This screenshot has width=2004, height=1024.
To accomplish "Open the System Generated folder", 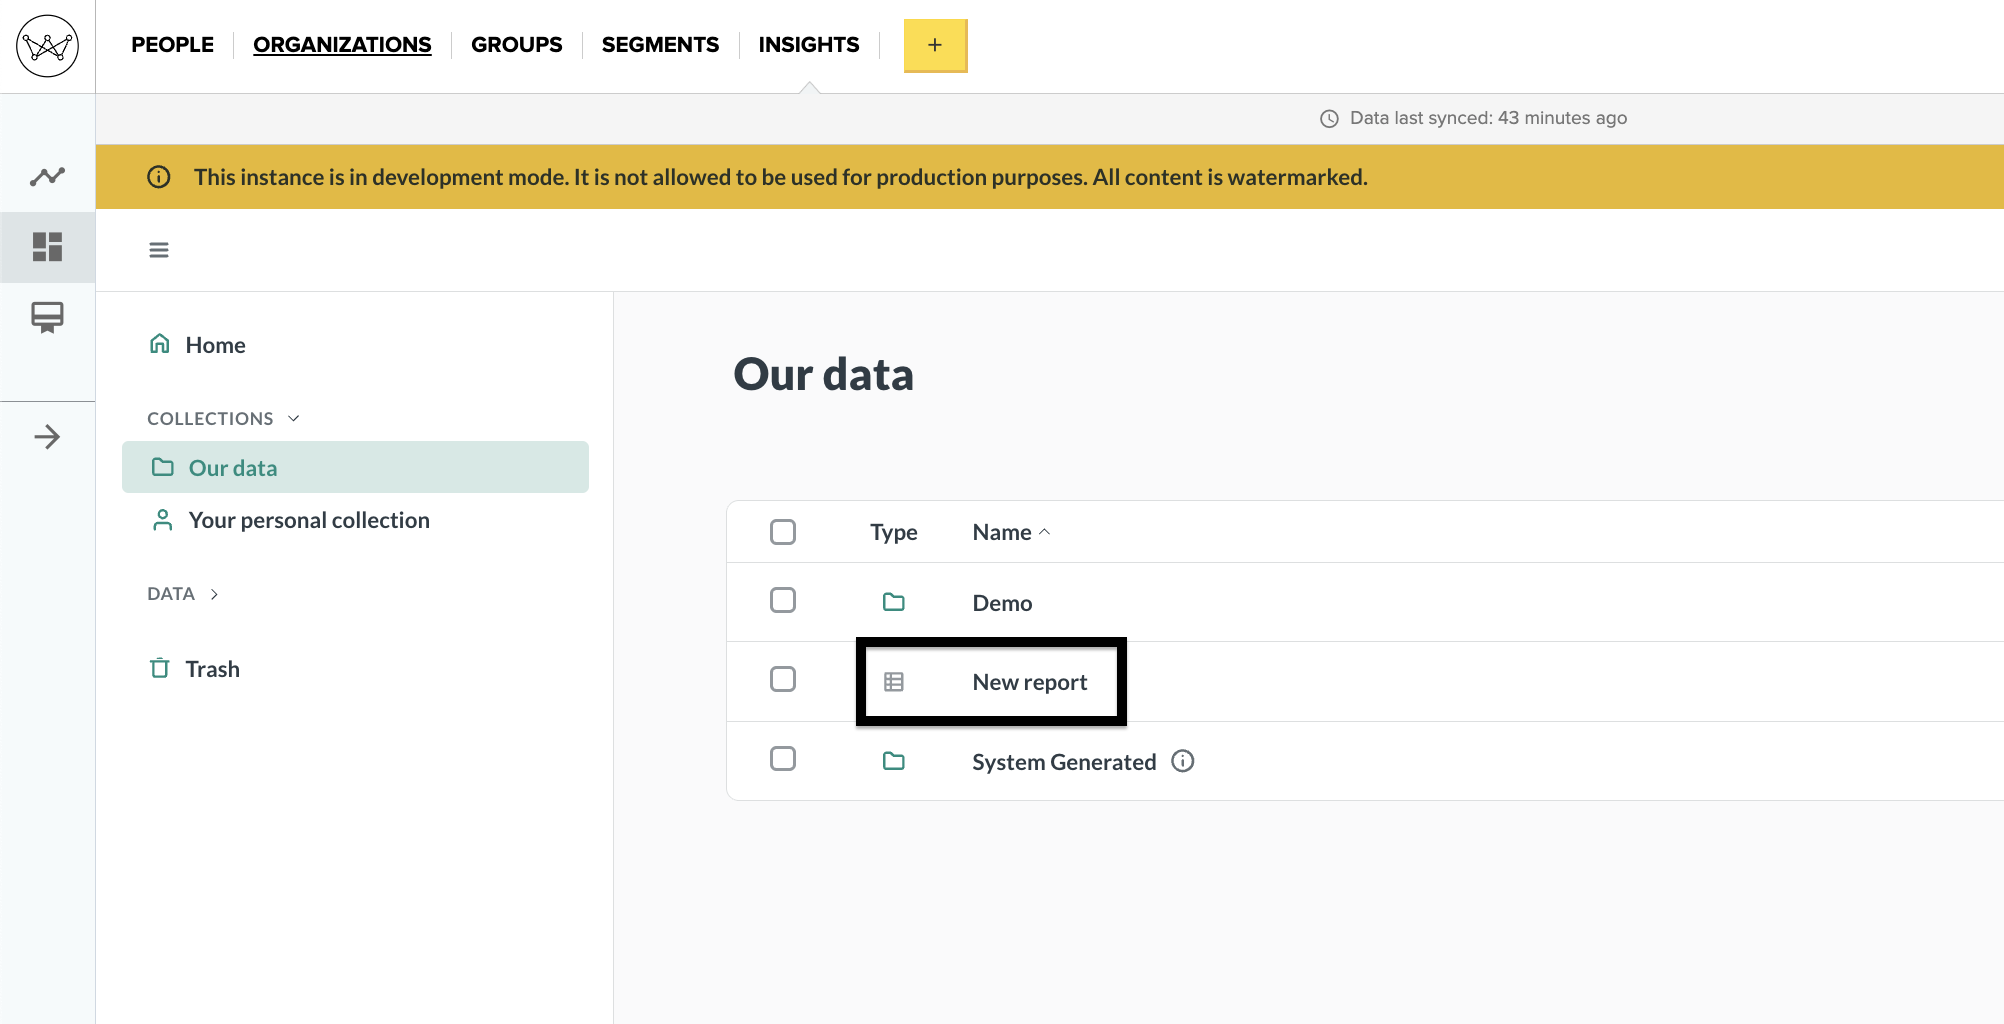I will [x=1064, y=762].
